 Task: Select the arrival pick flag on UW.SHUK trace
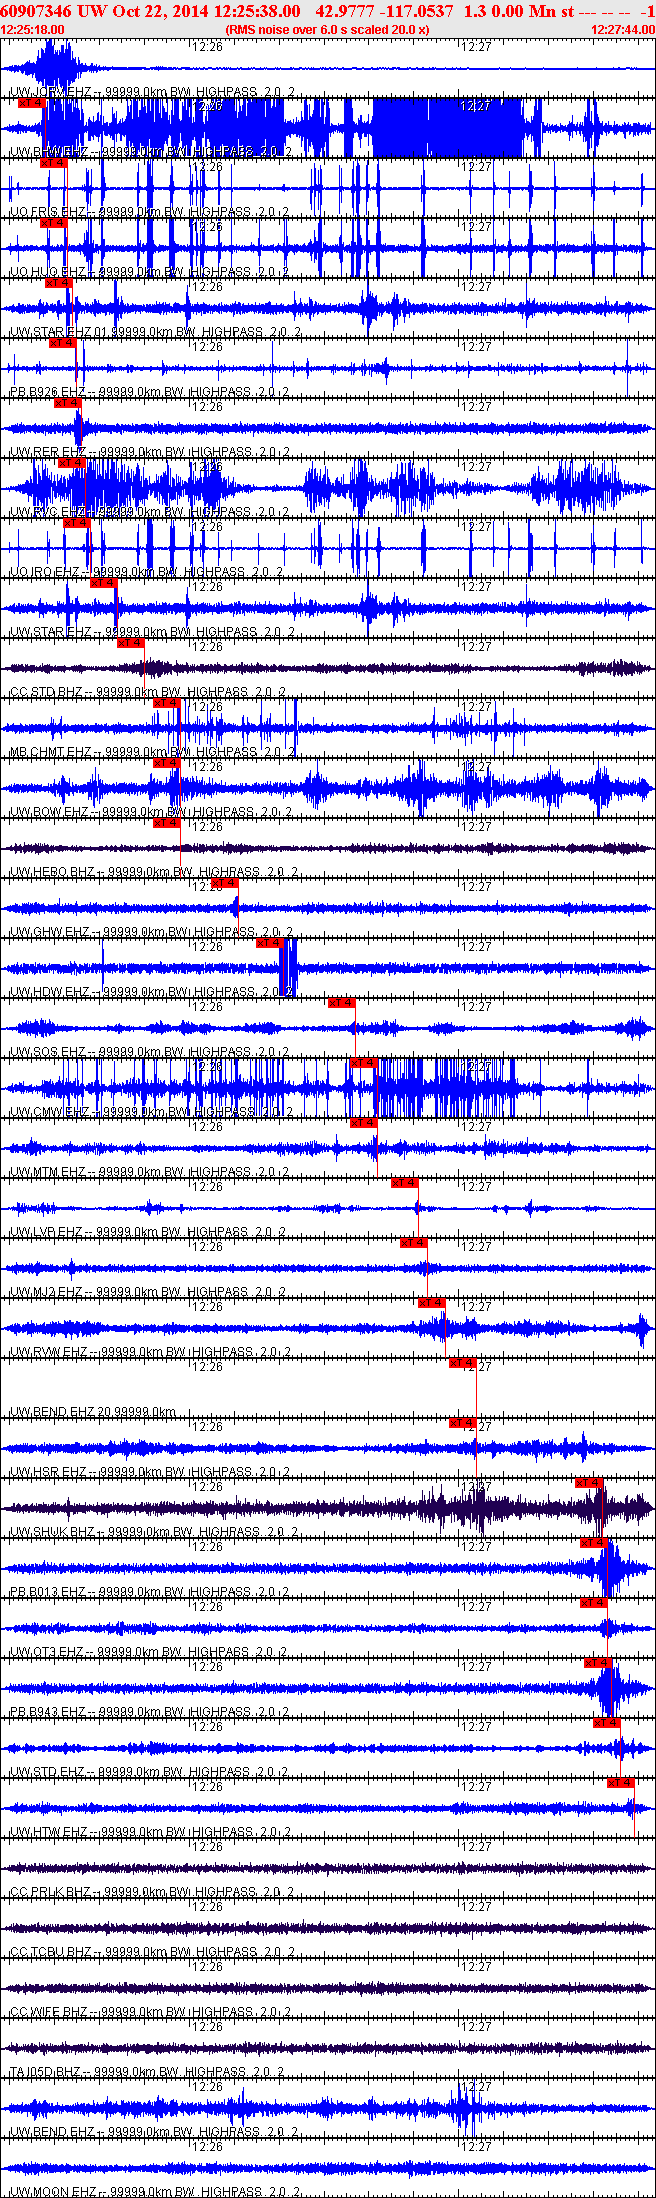589,1483
